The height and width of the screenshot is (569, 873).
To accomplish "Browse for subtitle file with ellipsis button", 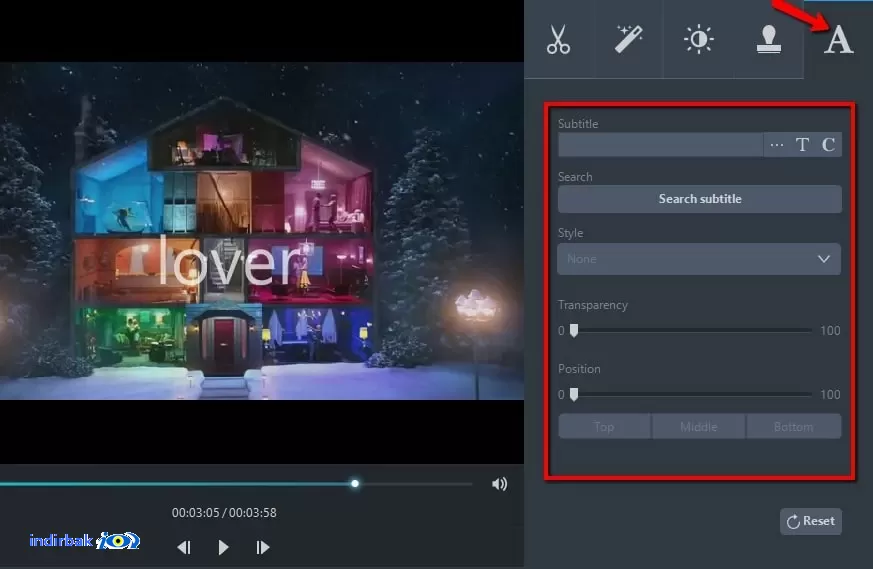I will point(777,145).
